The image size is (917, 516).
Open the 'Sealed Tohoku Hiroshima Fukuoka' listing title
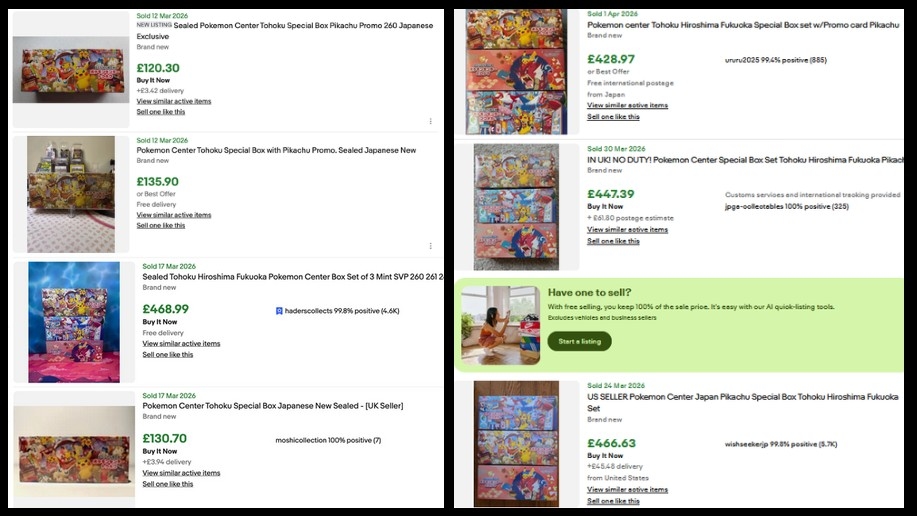pyautogui.click(x=292, y=277)
